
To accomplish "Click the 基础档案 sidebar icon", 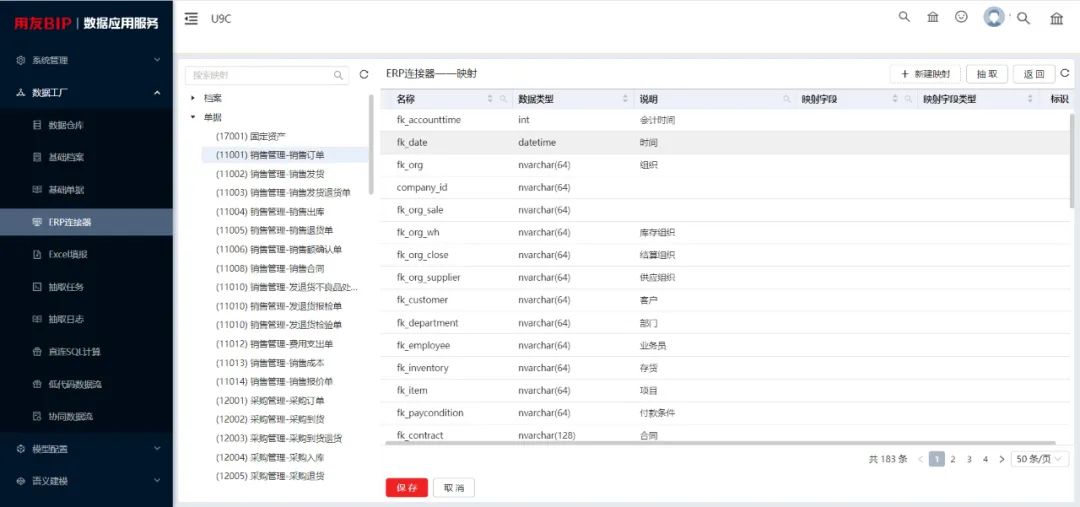I will 37,158.
